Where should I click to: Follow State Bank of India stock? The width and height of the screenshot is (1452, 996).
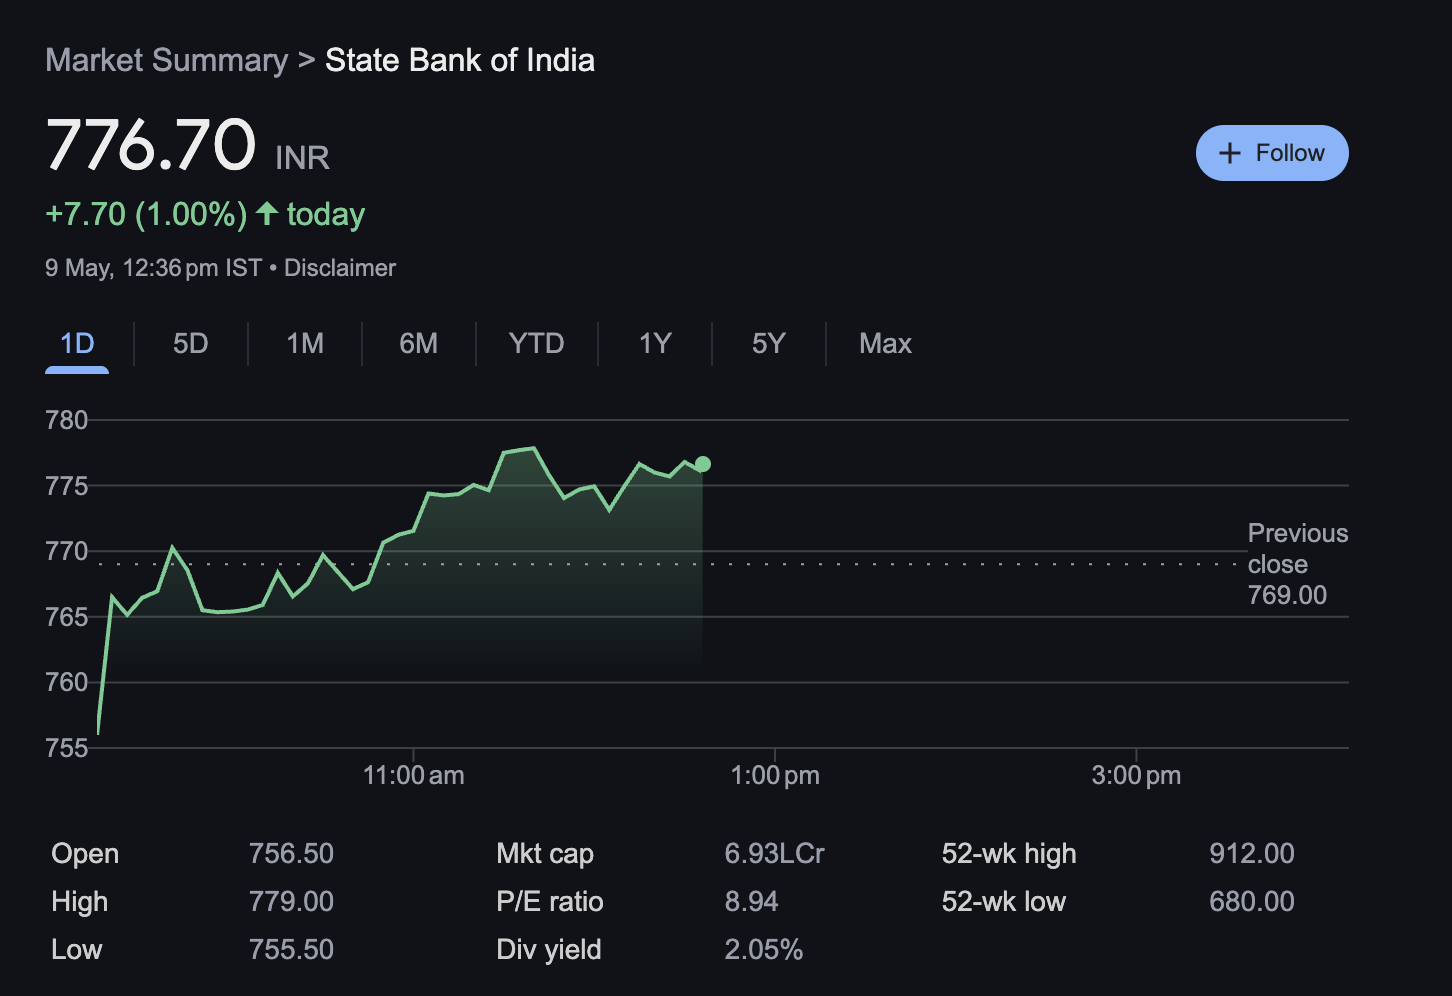pyautogui.click(x=1272, y=152)
